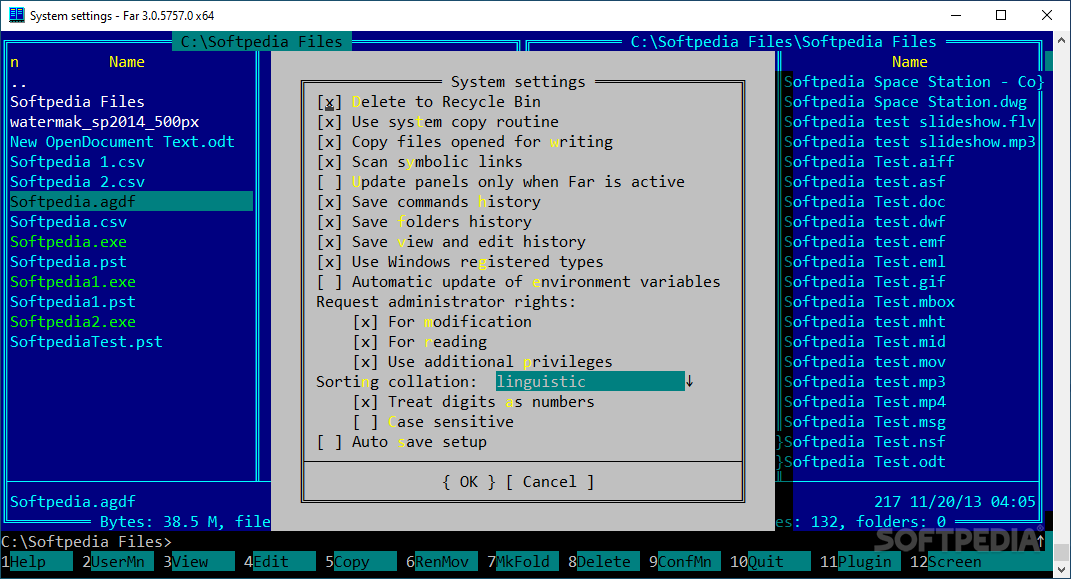
Task: Click 4 Edit key bar item
Action: (x=279, y=561)
